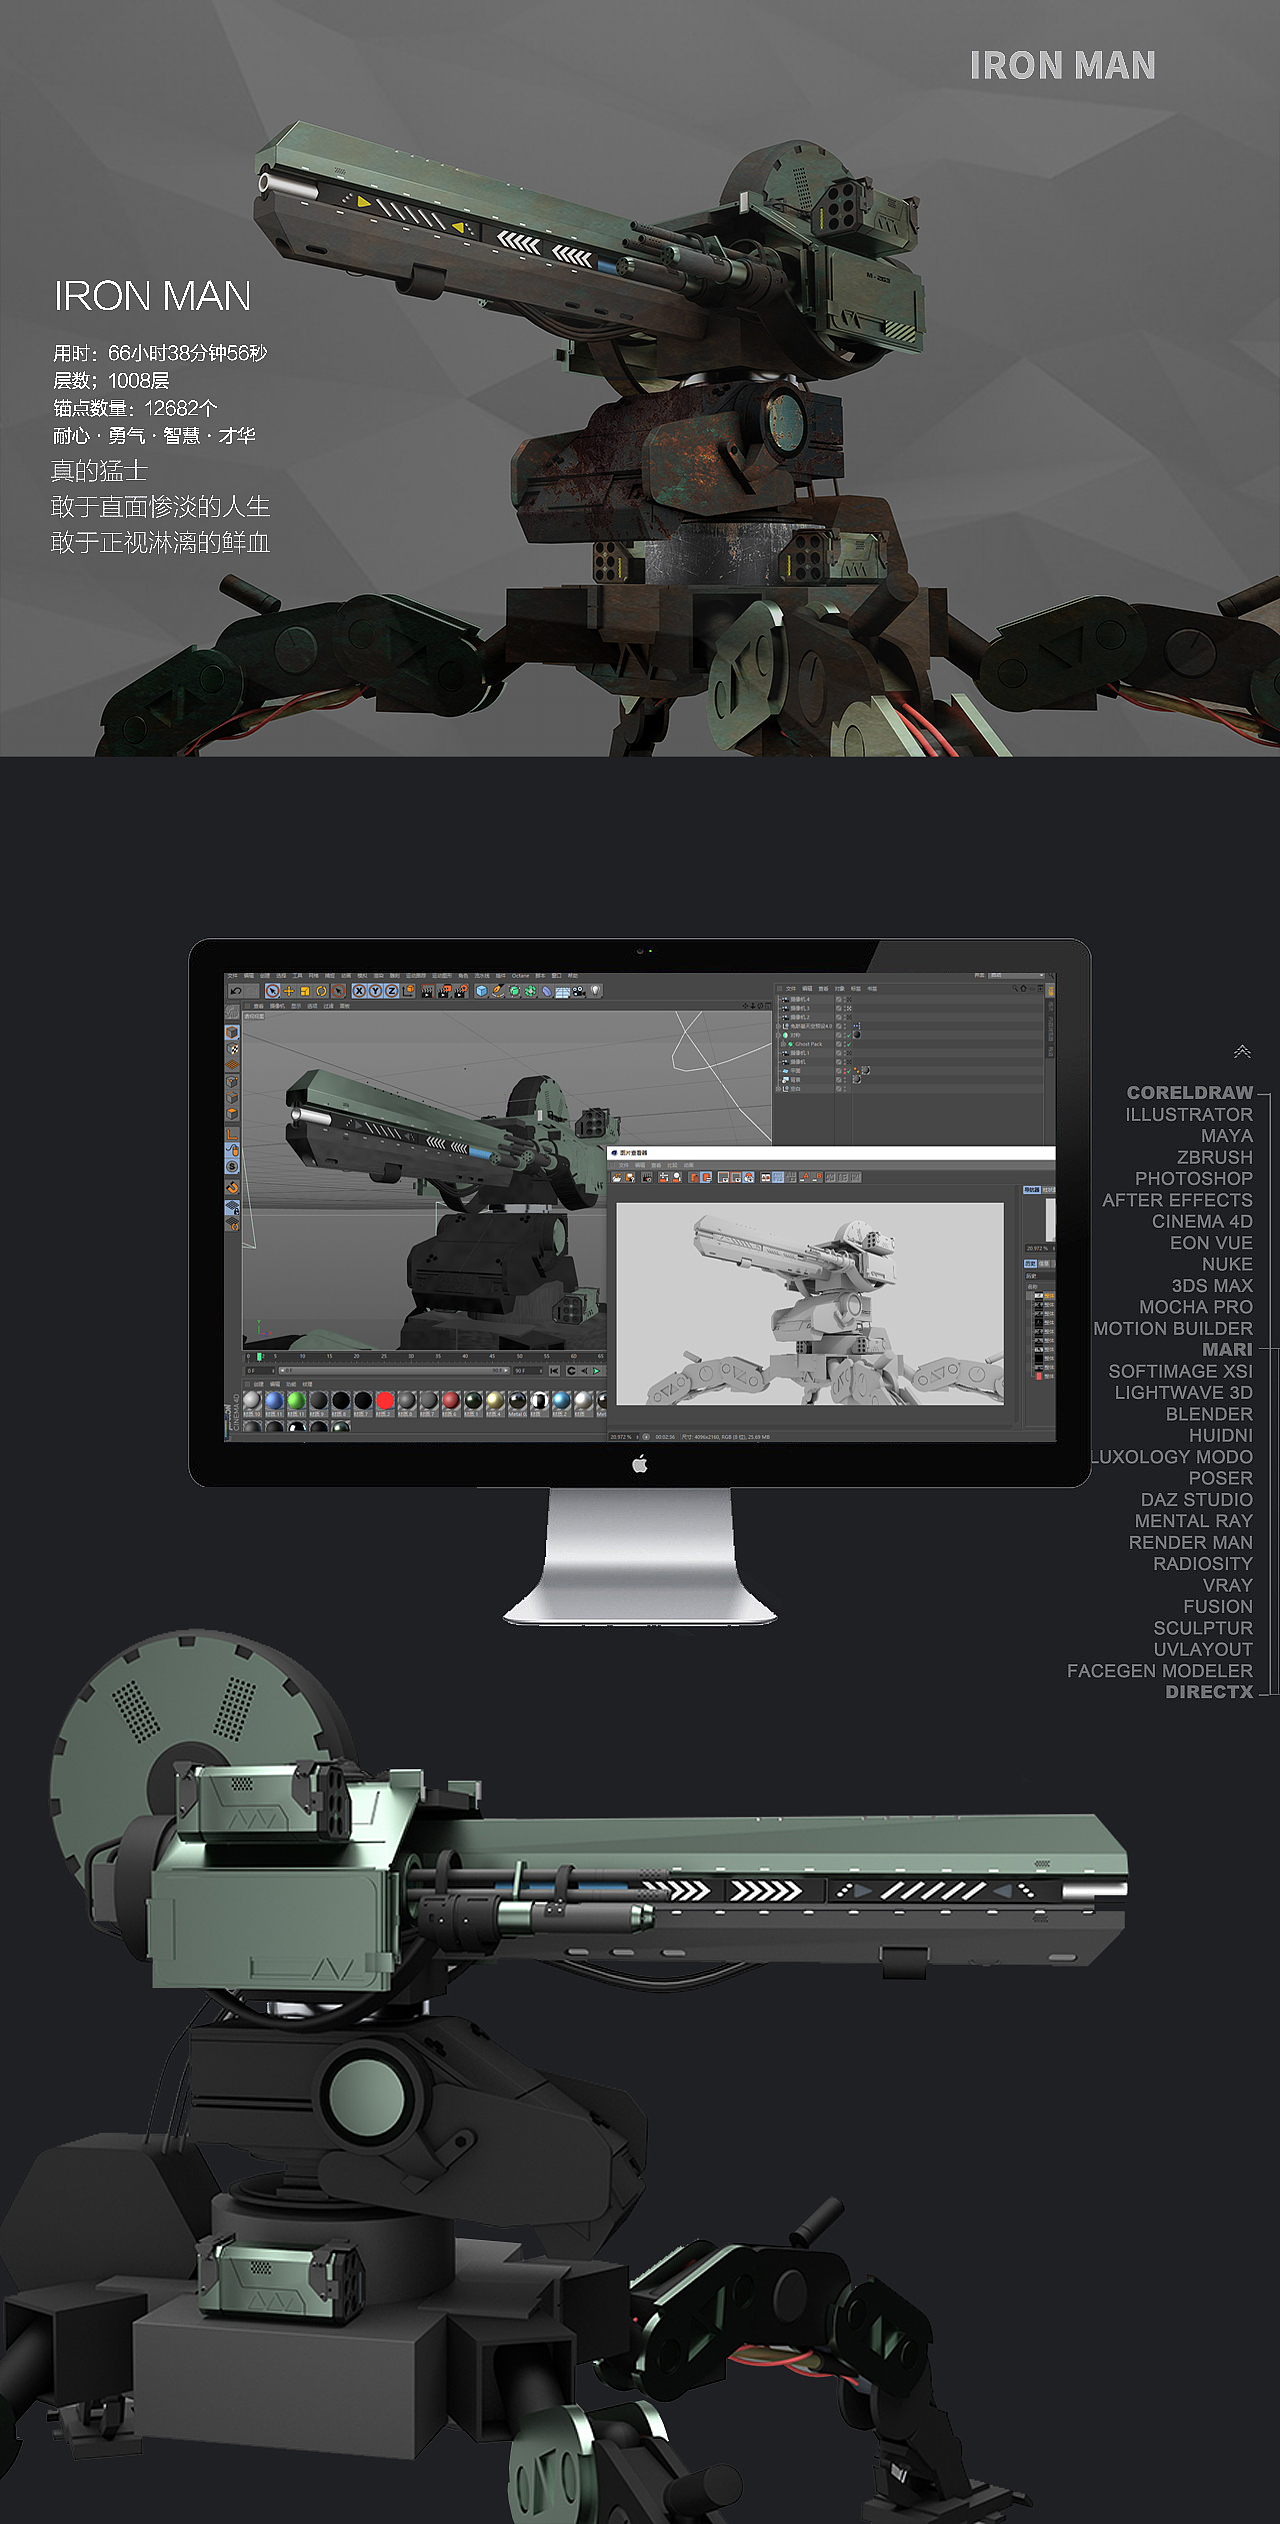The image size is (1280, 2524).
Task: Click Make Editable icon in left palette
Action: [x=232, y=1012]
